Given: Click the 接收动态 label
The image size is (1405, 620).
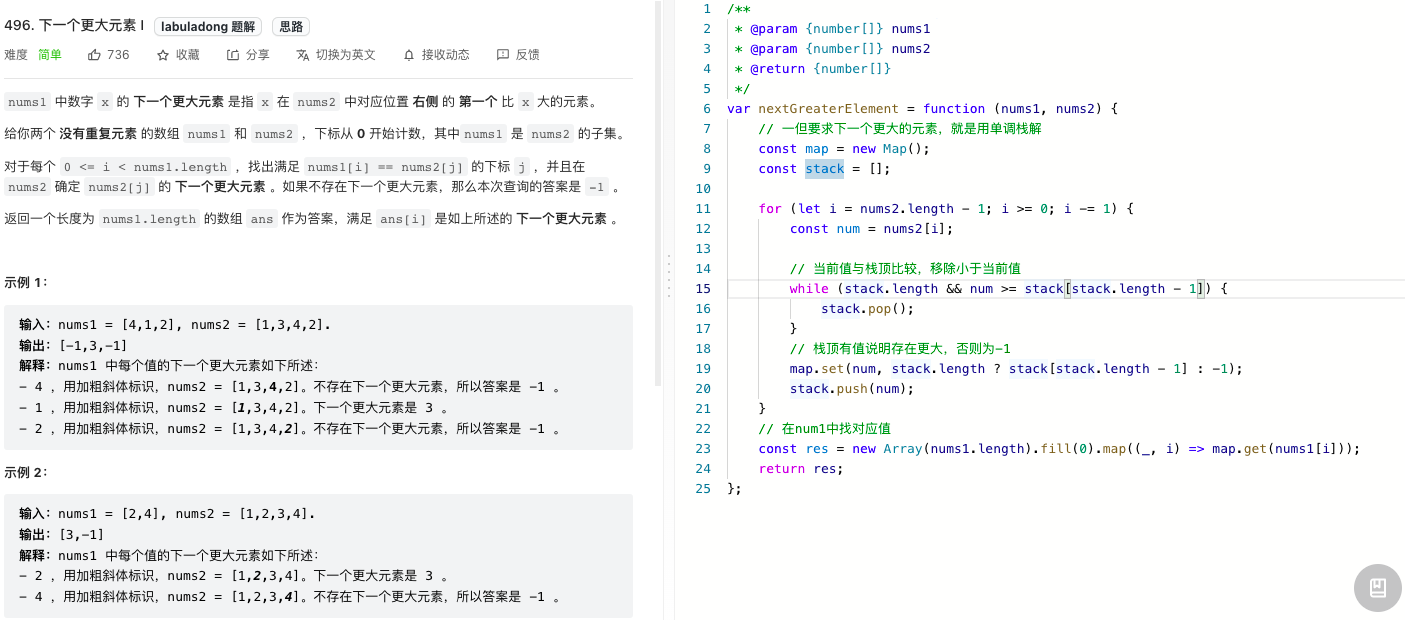Looking at the screenshot, I should click(446, 55).
